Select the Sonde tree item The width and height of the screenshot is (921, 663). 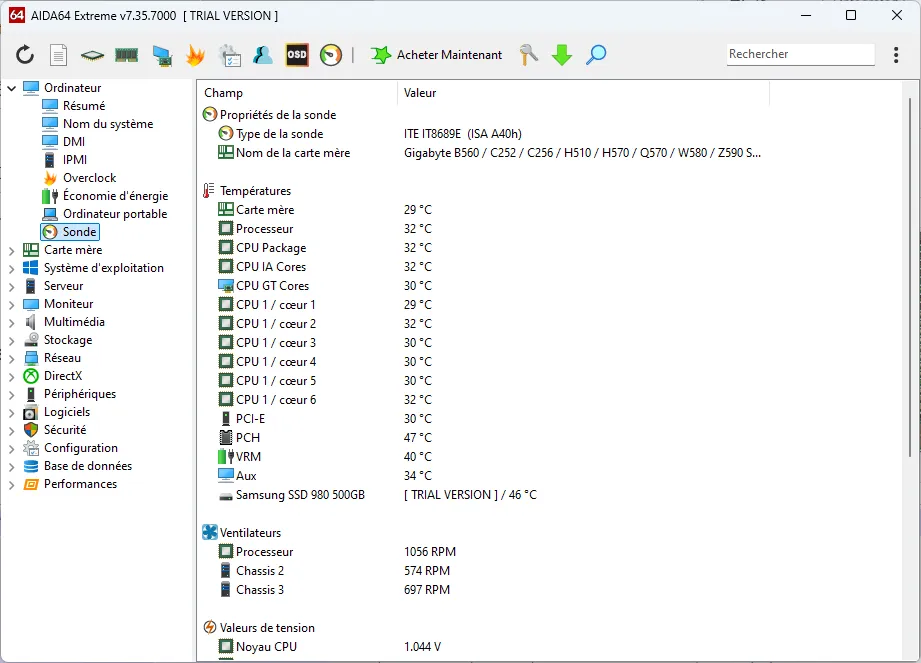tap(70, 232)
